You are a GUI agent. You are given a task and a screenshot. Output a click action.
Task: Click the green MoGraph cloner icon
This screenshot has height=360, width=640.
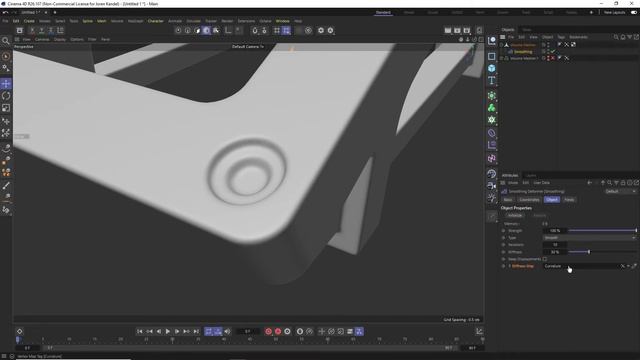491,108
